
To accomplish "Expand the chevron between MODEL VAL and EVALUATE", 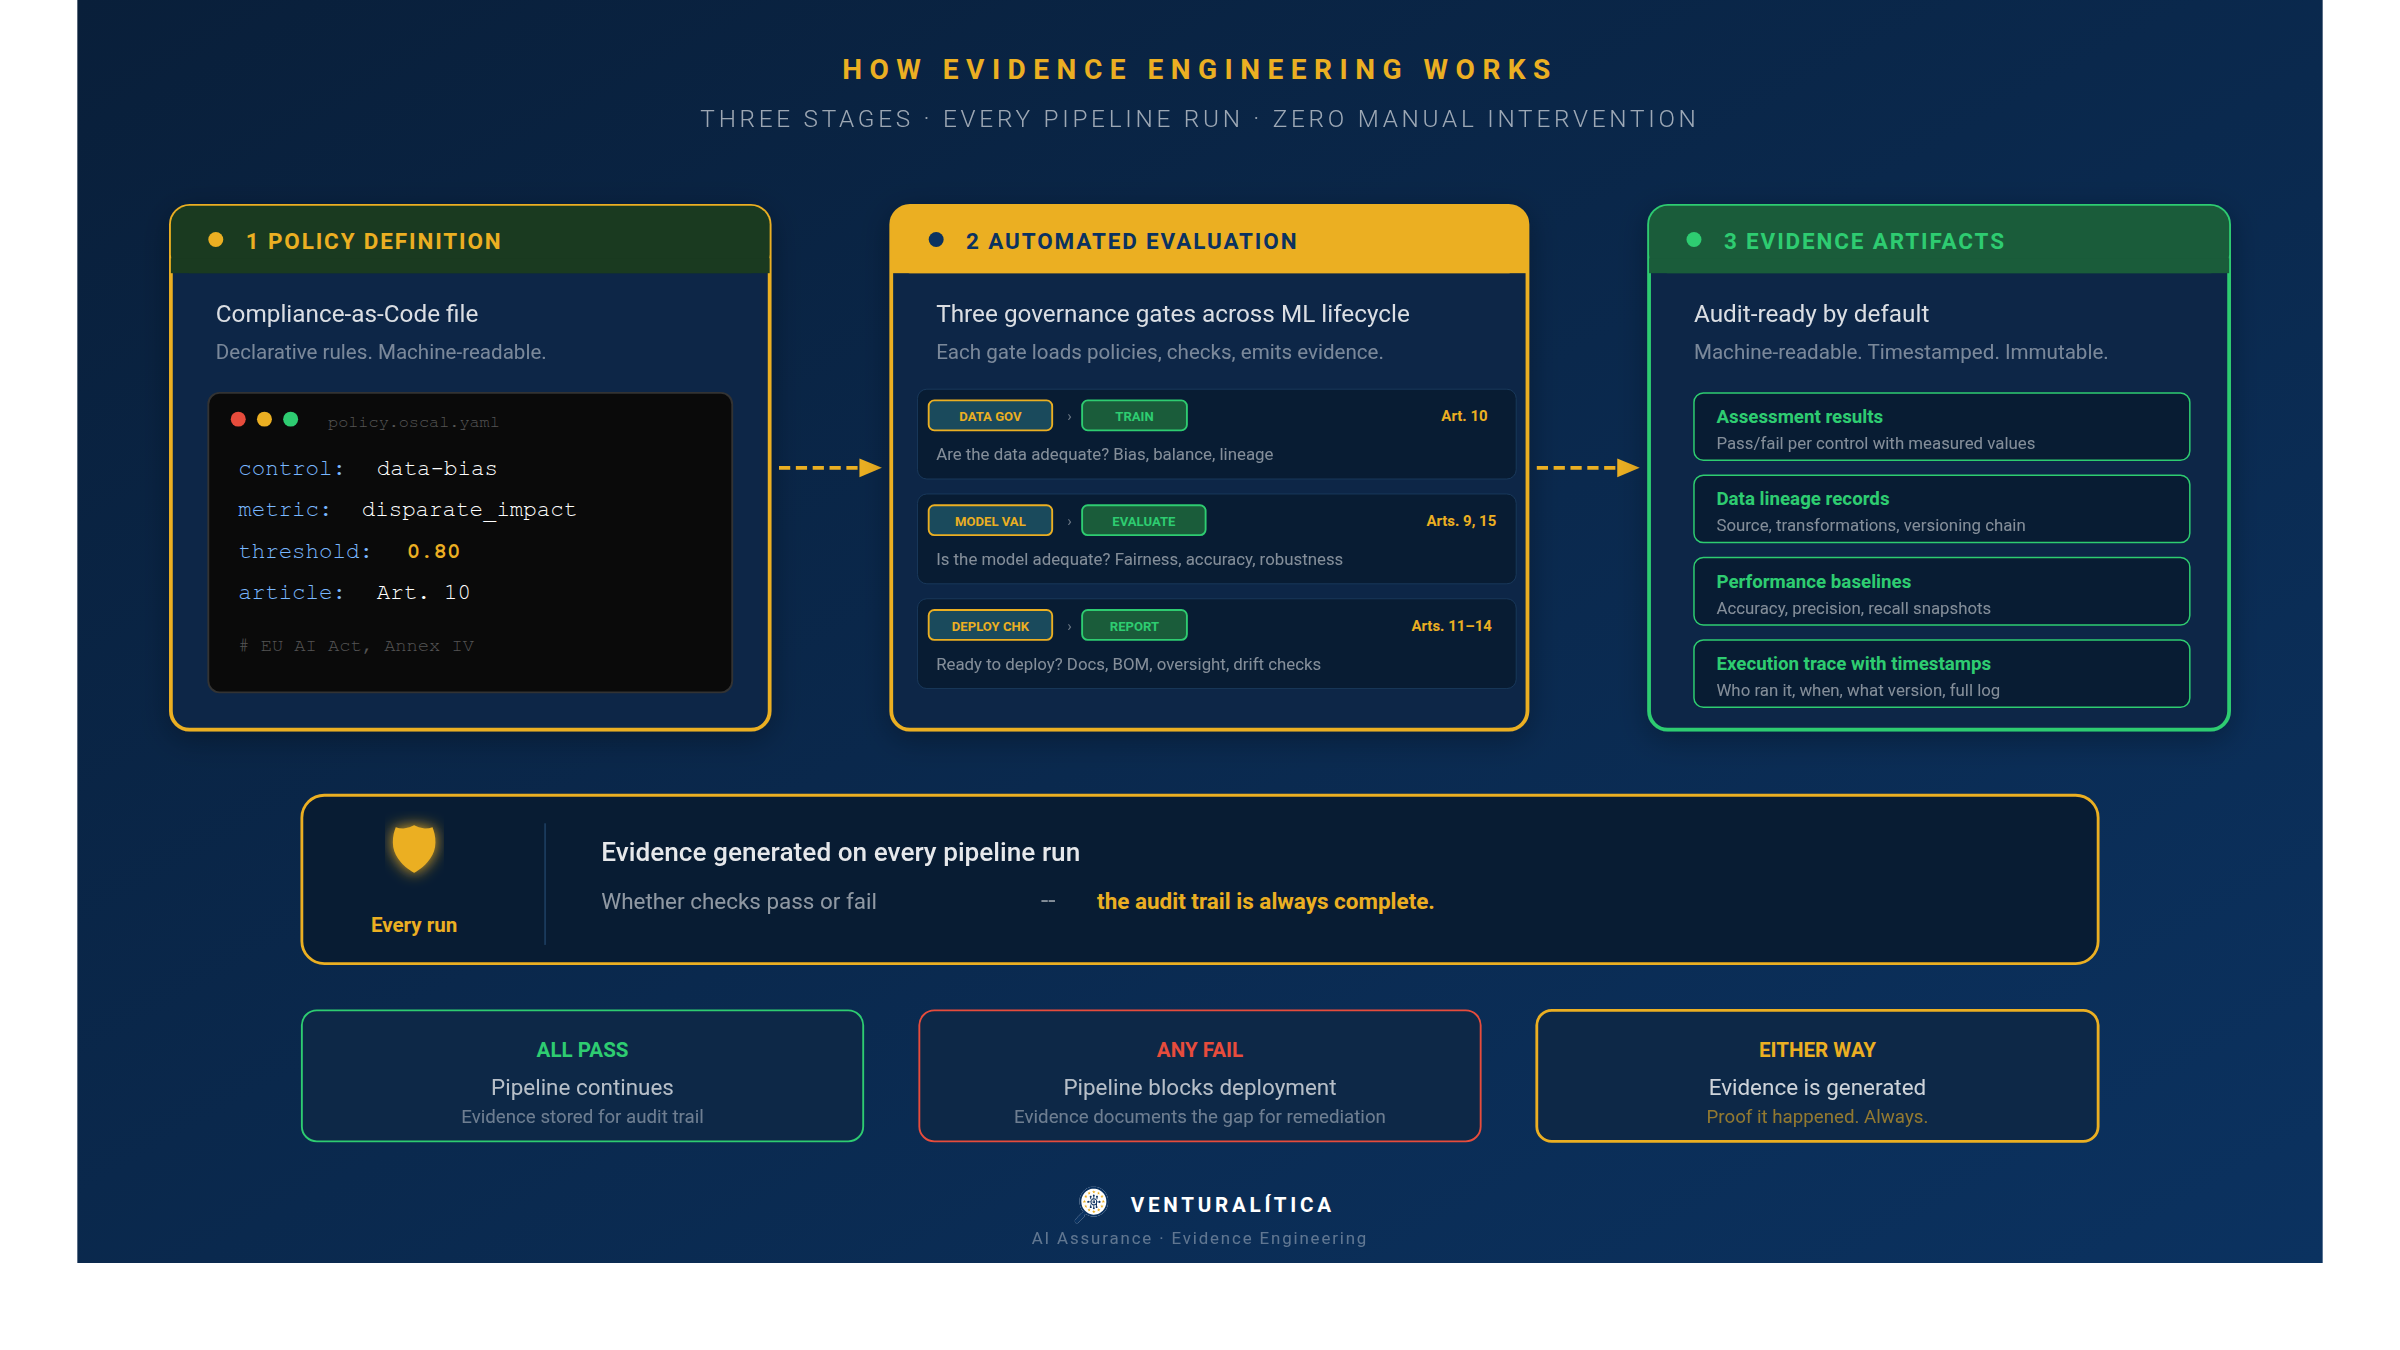I will click(1069, 520).
